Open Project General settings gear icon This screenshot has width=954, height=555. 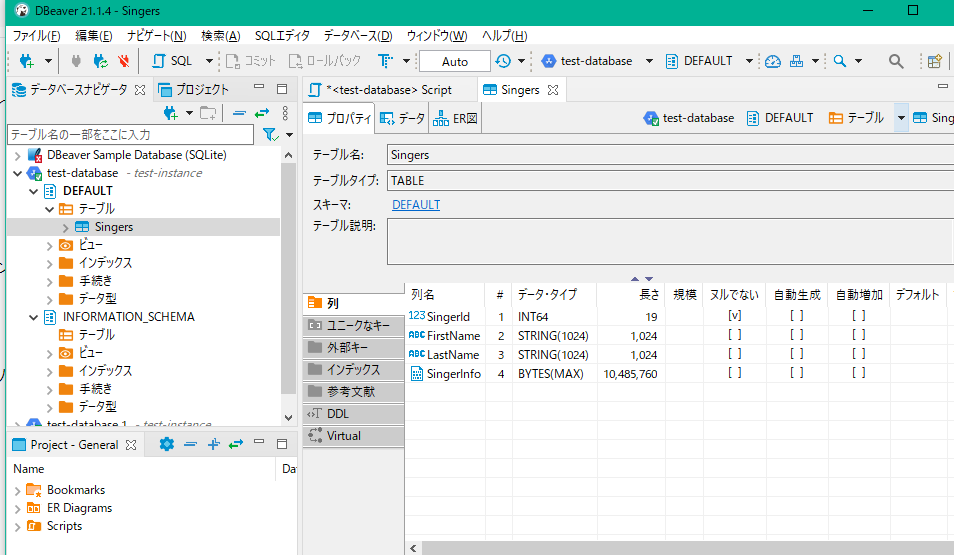click(167, 444)
